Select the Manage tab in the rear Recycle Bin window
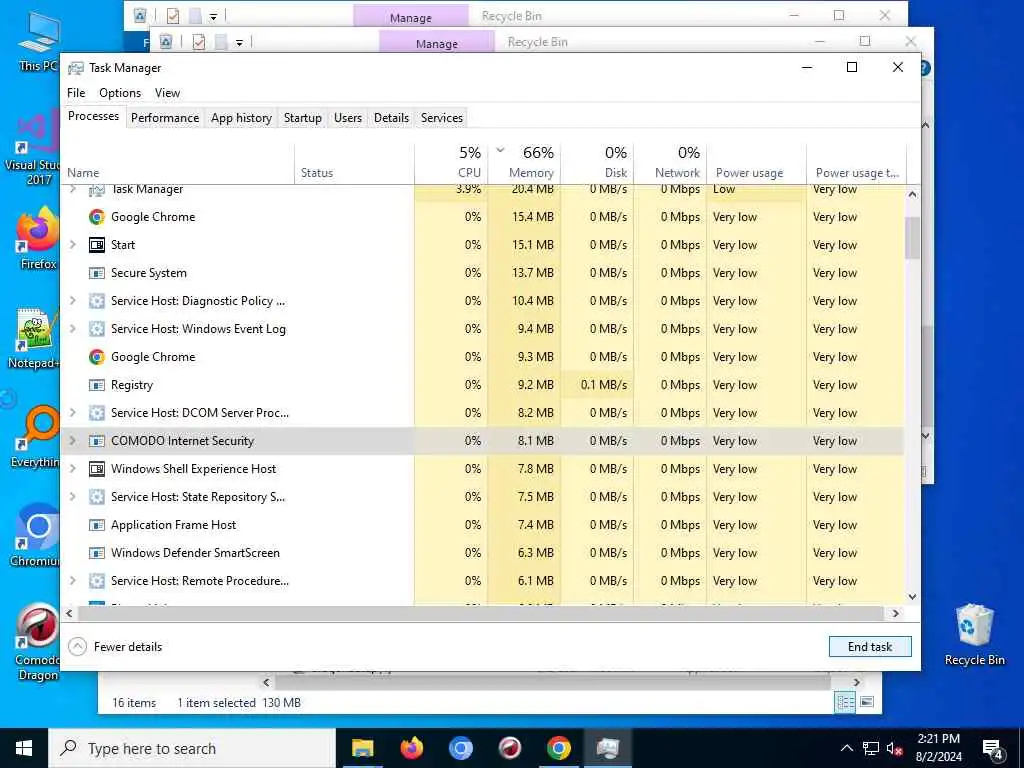 tap(410, 18)
